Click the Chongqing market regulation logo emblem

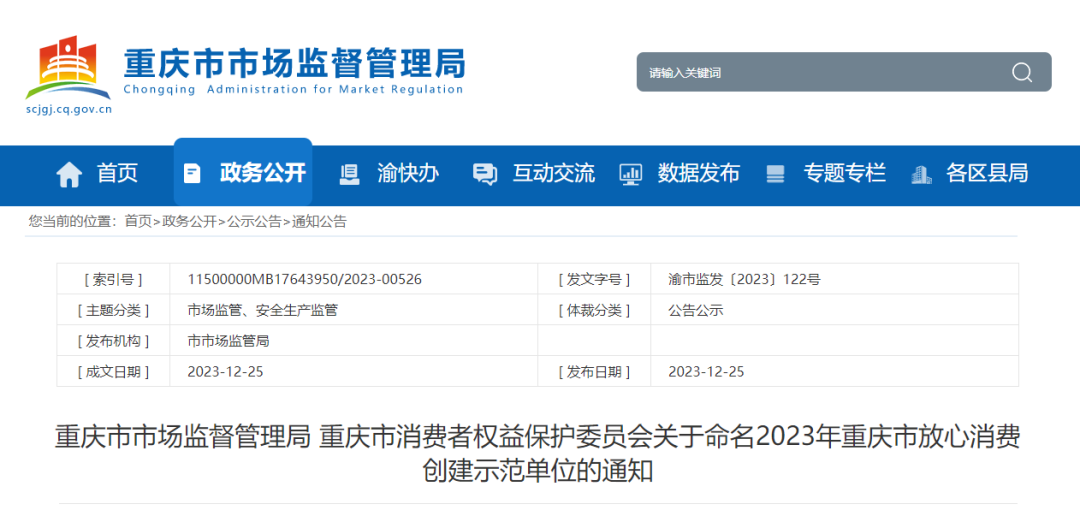pos(68,68)
